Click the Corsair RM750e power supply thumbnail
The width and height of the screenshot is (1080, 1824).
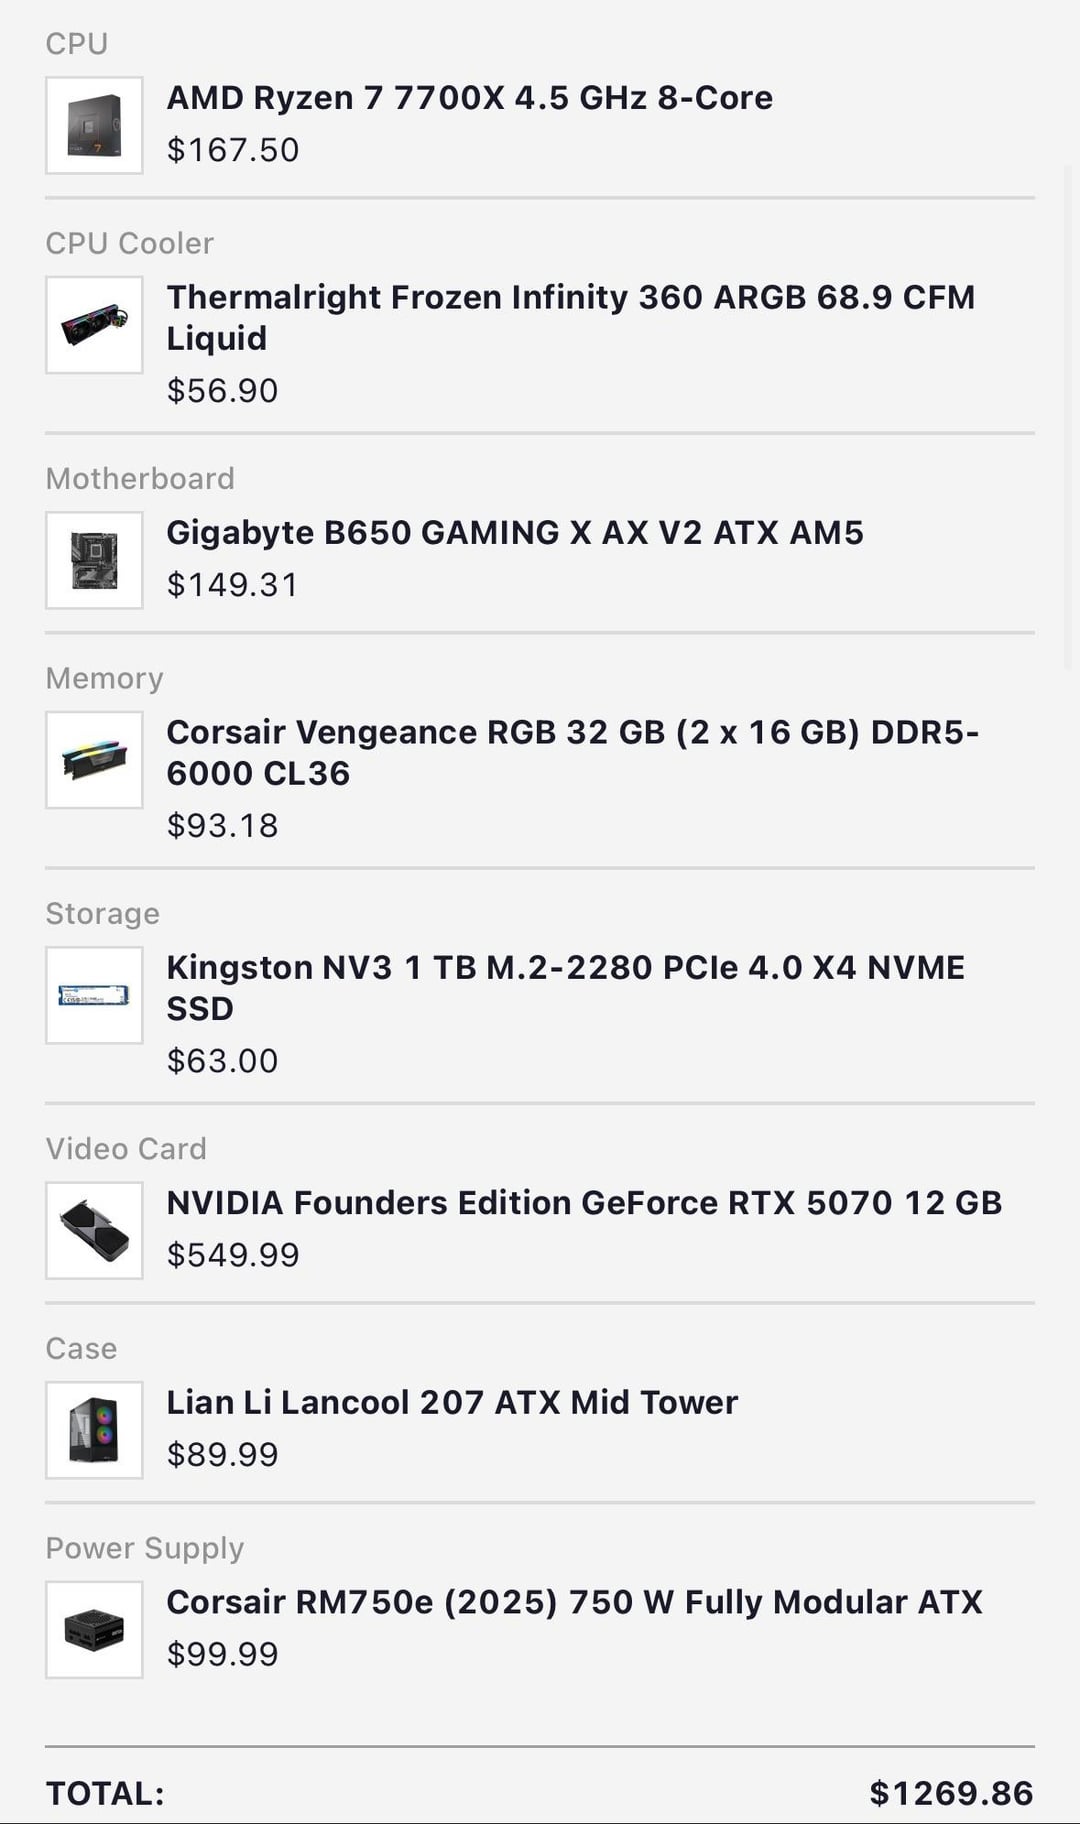pos(94,1630)
